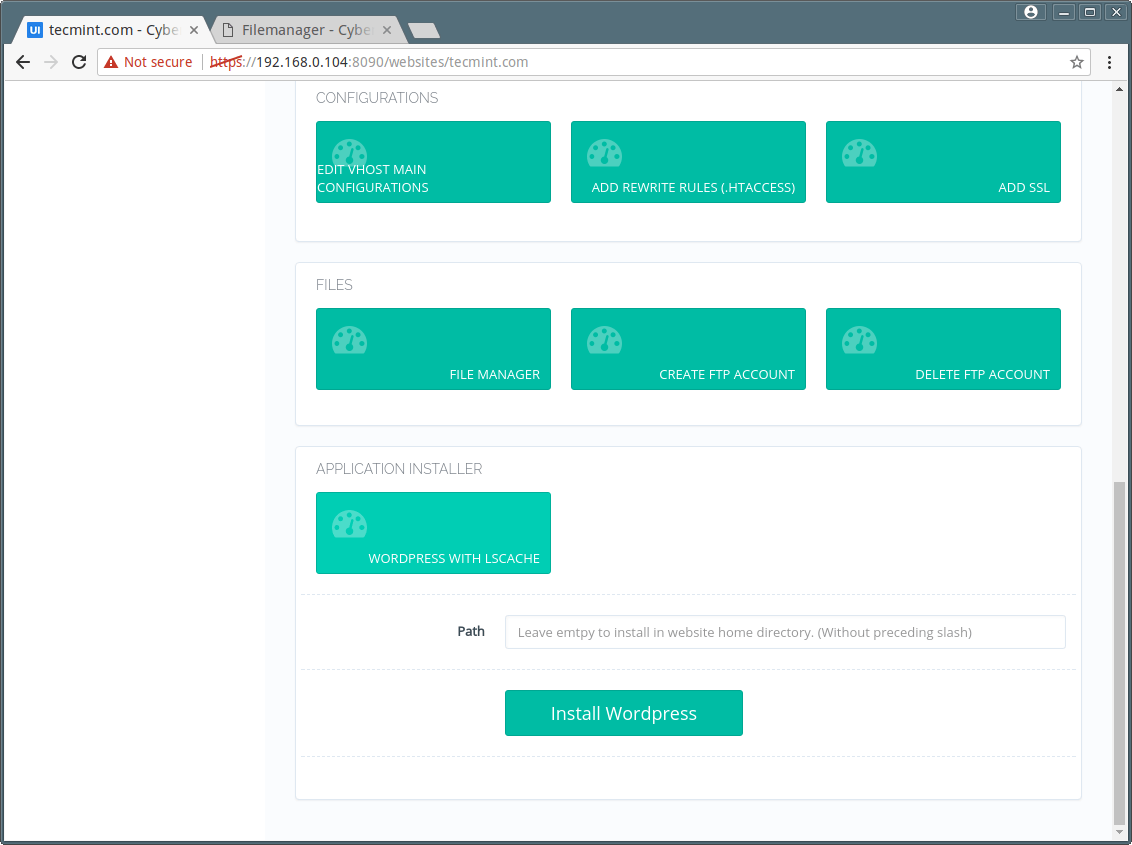Switch to the Filemanager browser tab

(305, 30)
